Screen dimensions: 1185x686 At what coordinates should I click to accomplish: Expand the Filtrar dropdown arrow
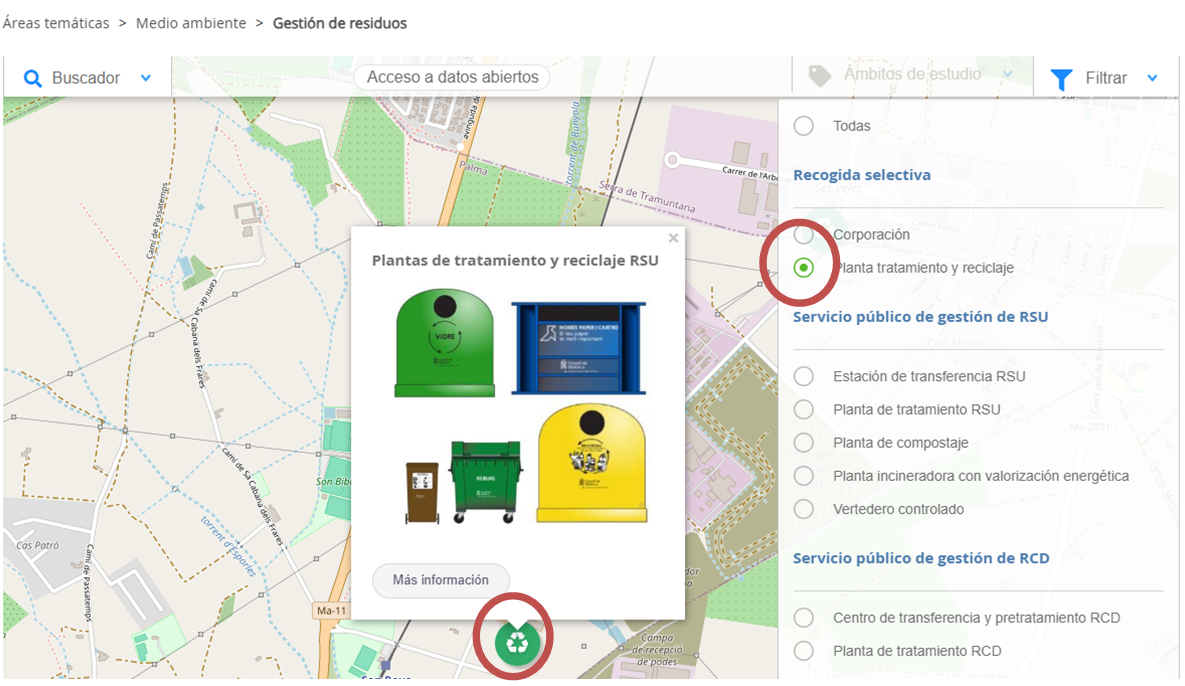point(1153,78)
